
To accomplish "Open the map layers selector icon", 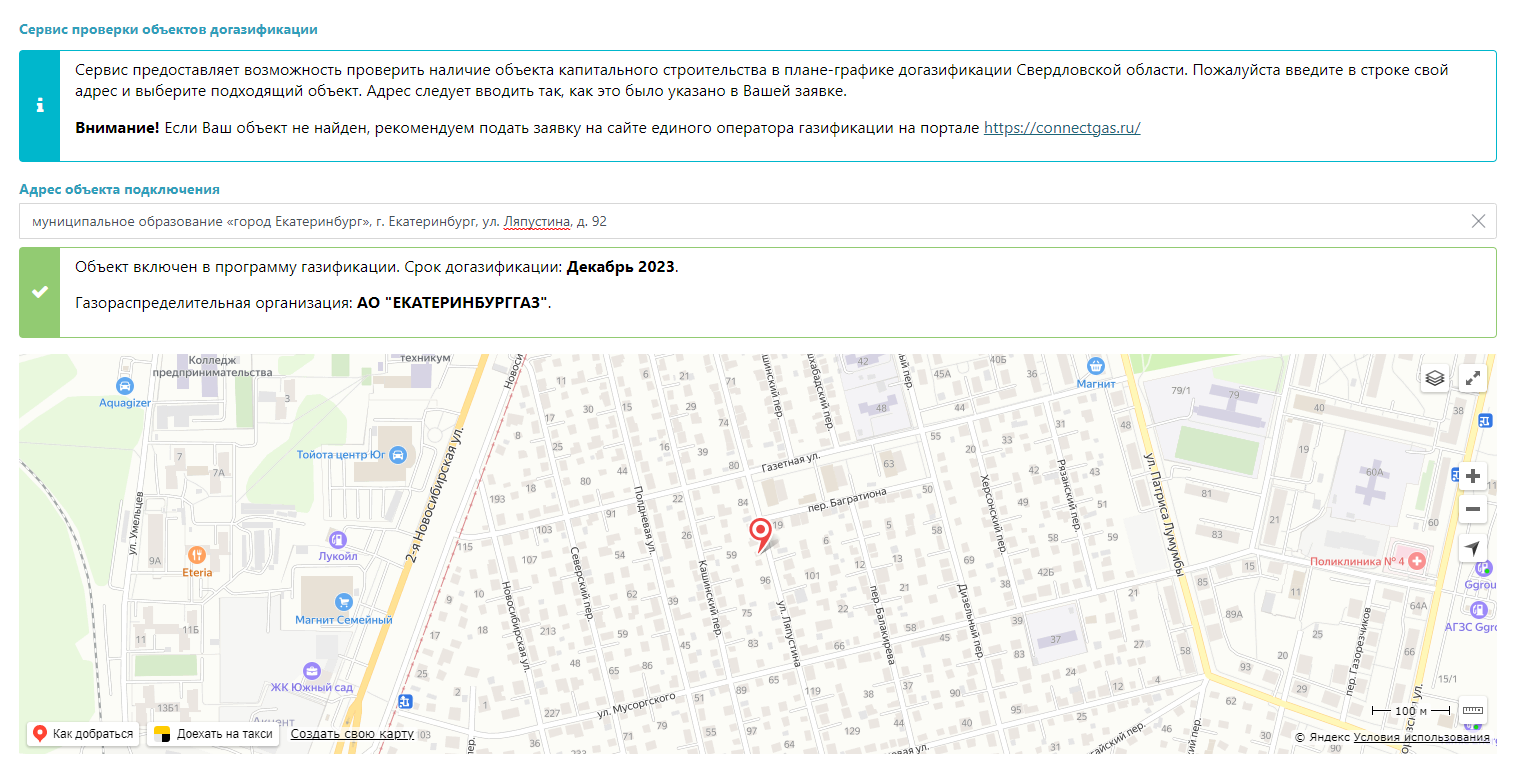I will (x=1434, y=378).
